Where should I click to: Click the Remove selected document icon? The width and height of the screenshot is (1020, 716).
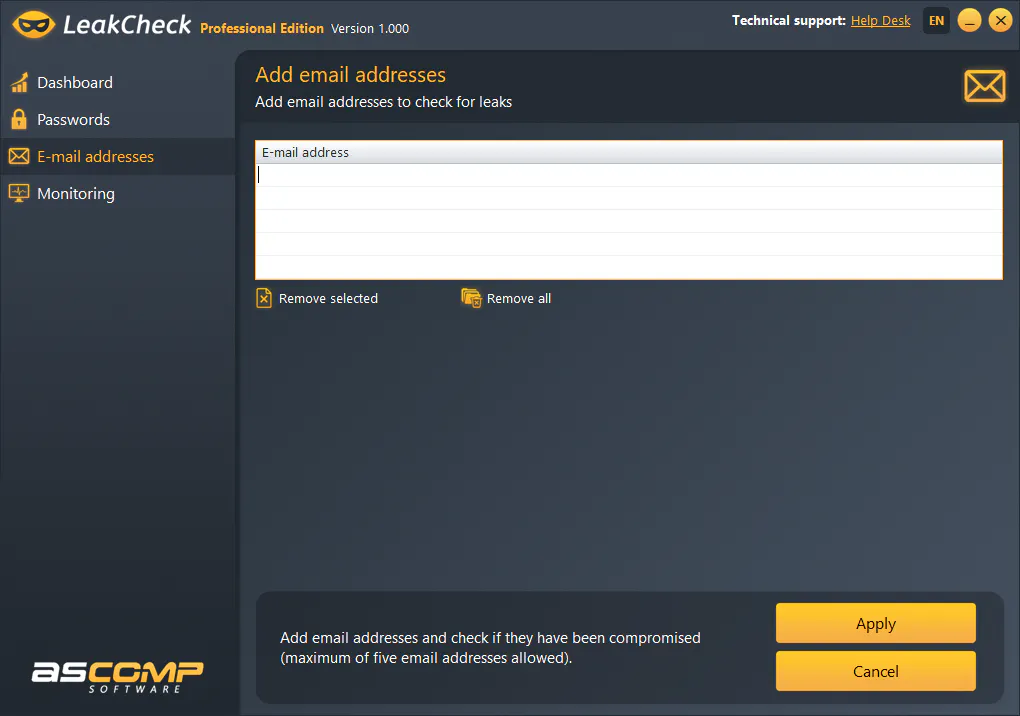(x=263, y=298)
